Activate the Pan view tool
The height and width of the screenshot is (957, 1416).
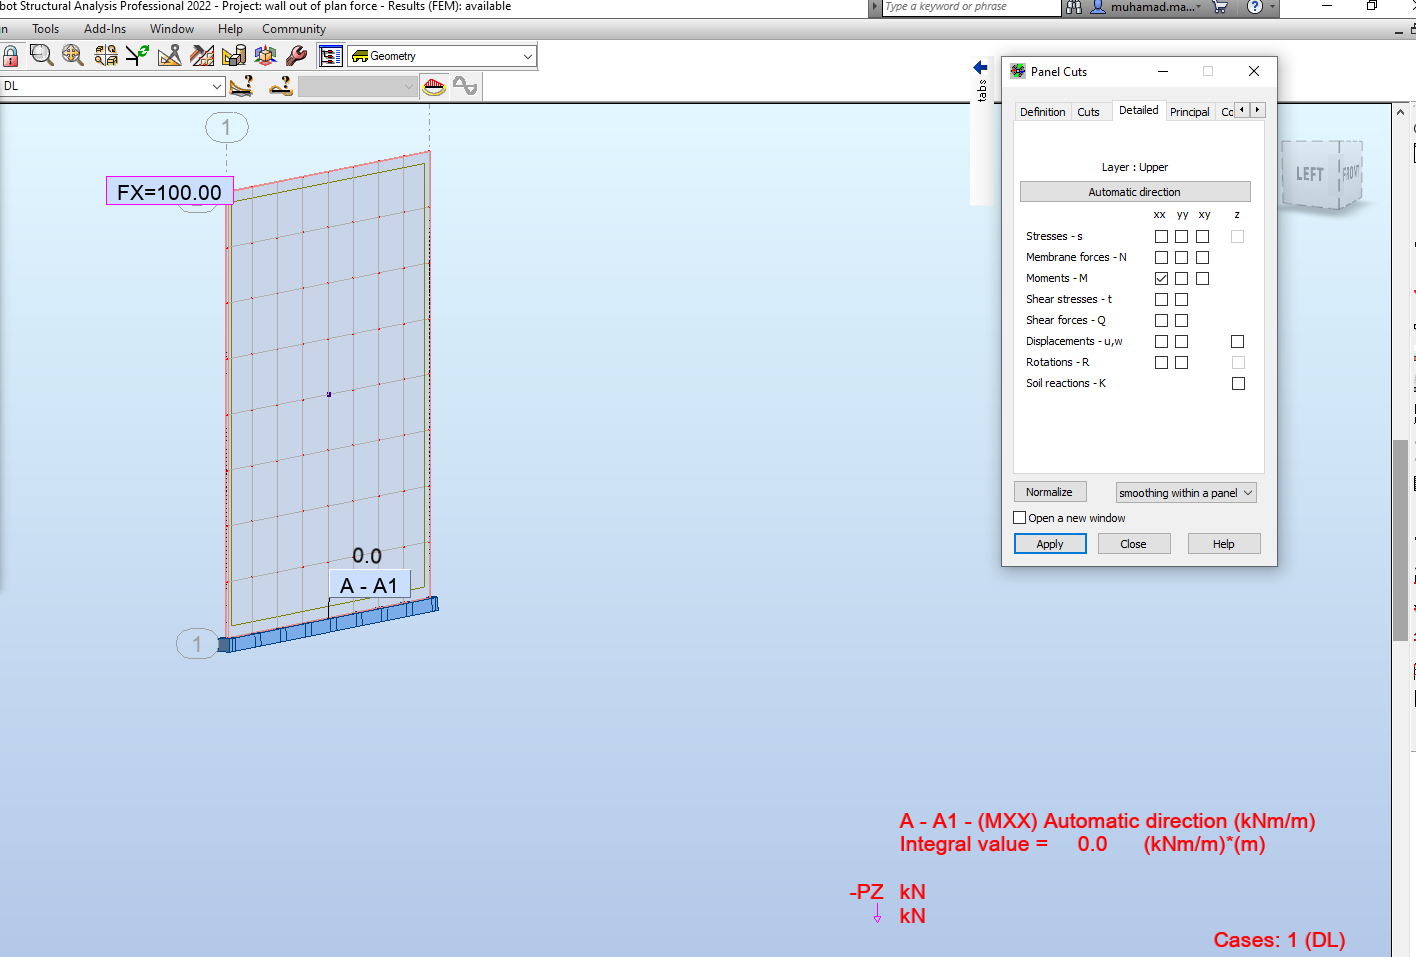click(x=72, y=55)
